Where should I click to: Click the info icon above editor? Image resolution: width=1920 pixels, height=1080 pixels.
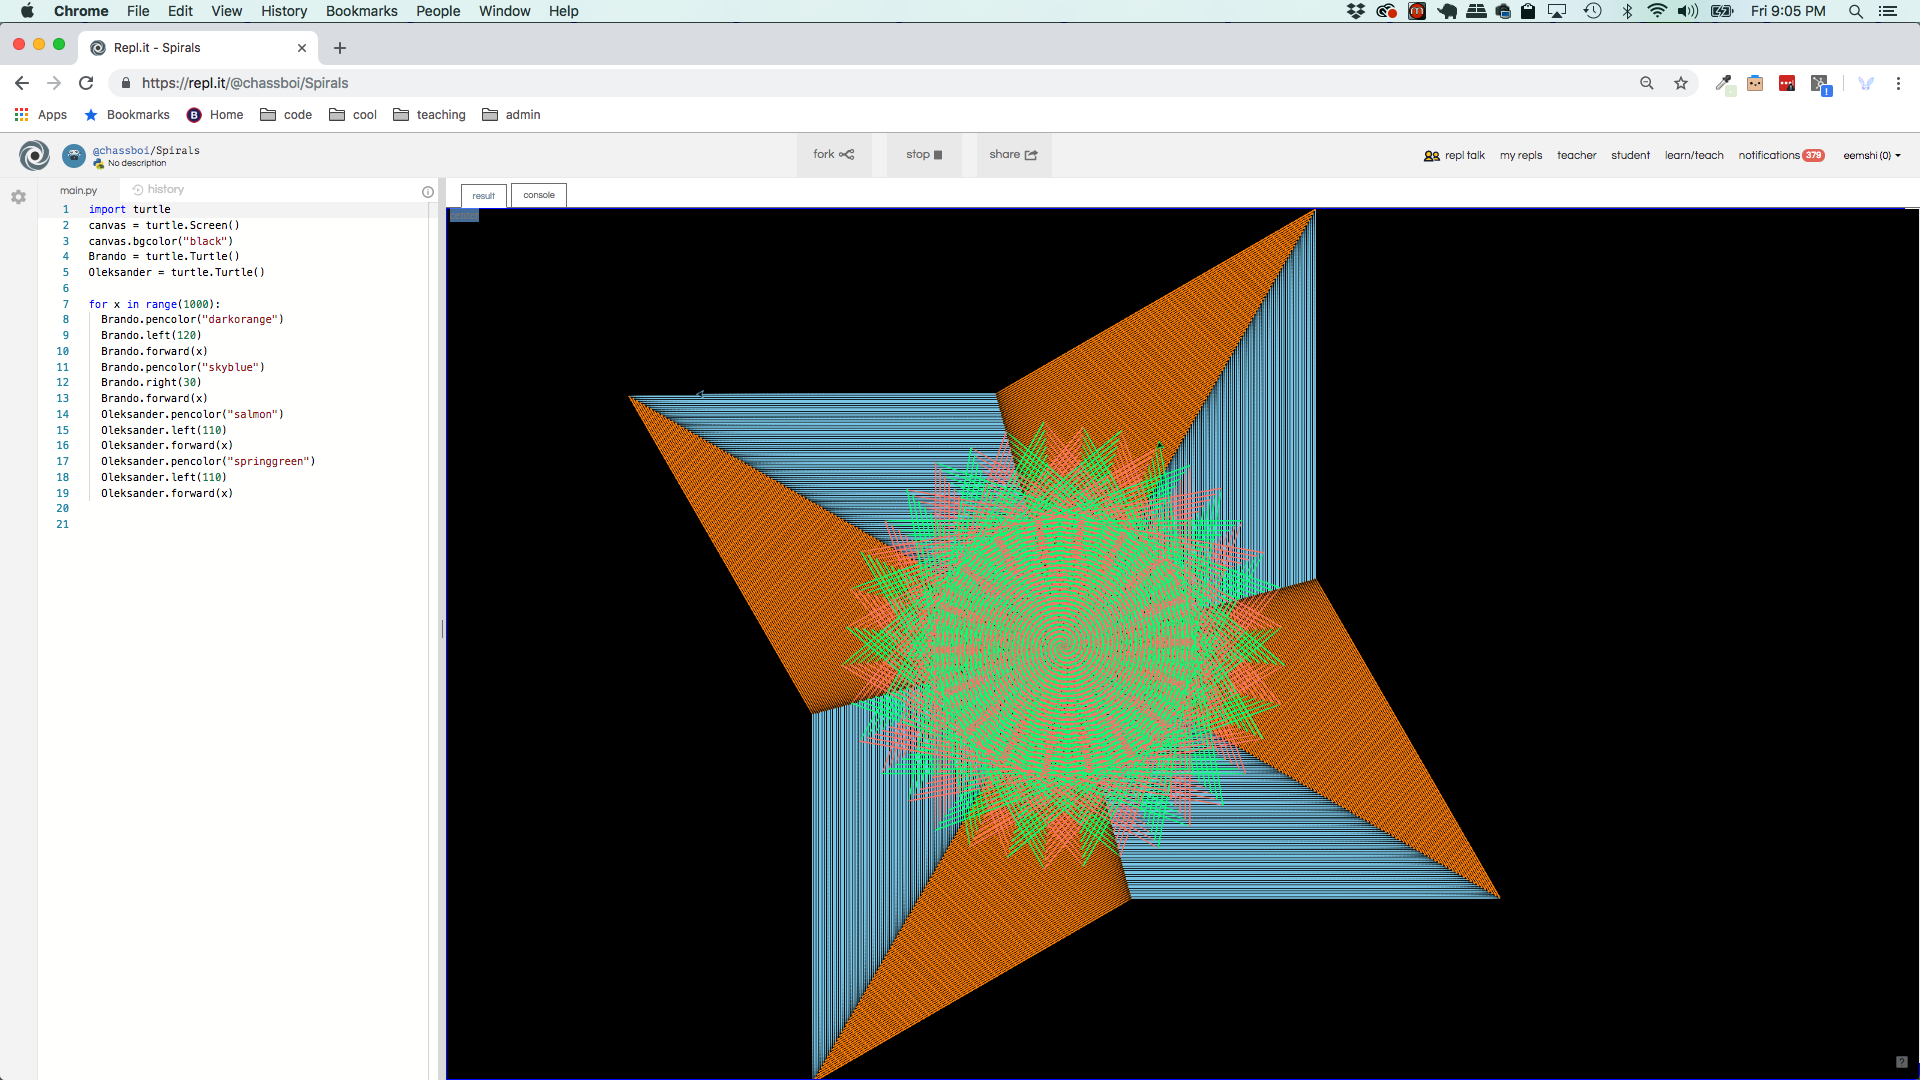coord(428,191)
